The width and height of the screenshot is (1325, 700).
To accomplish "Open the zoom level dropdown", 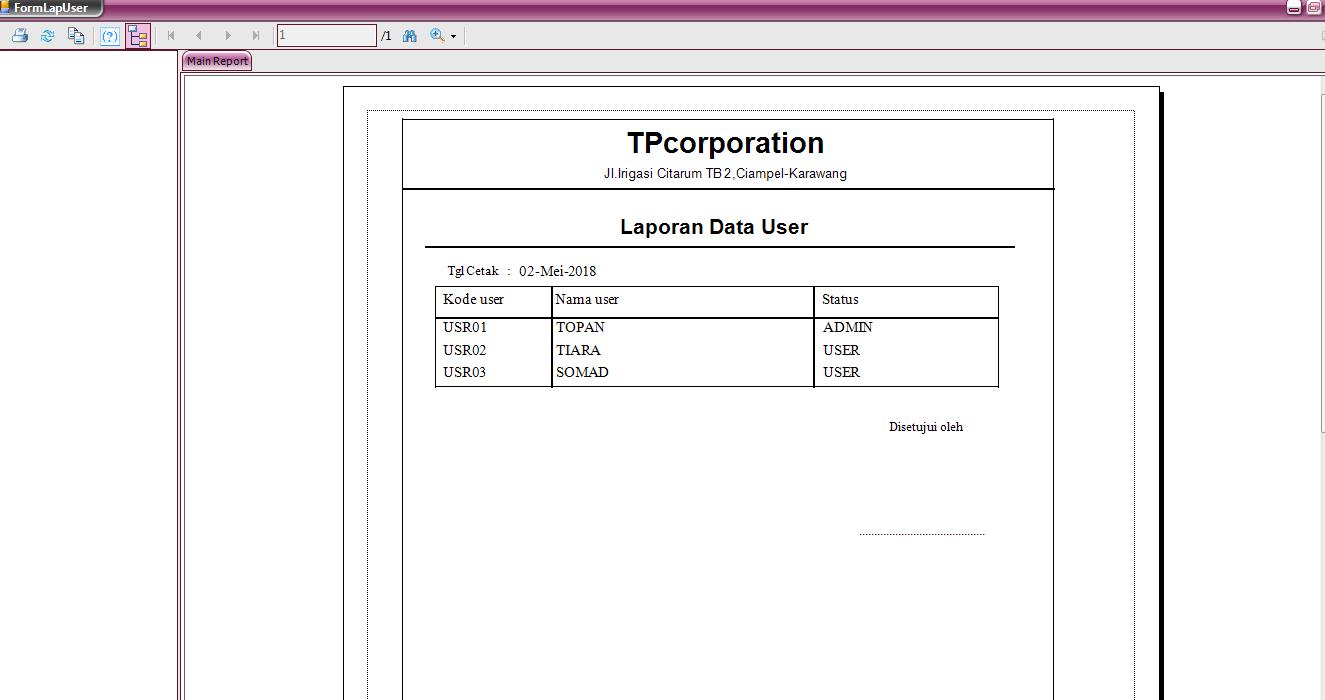I will (452, 35).
